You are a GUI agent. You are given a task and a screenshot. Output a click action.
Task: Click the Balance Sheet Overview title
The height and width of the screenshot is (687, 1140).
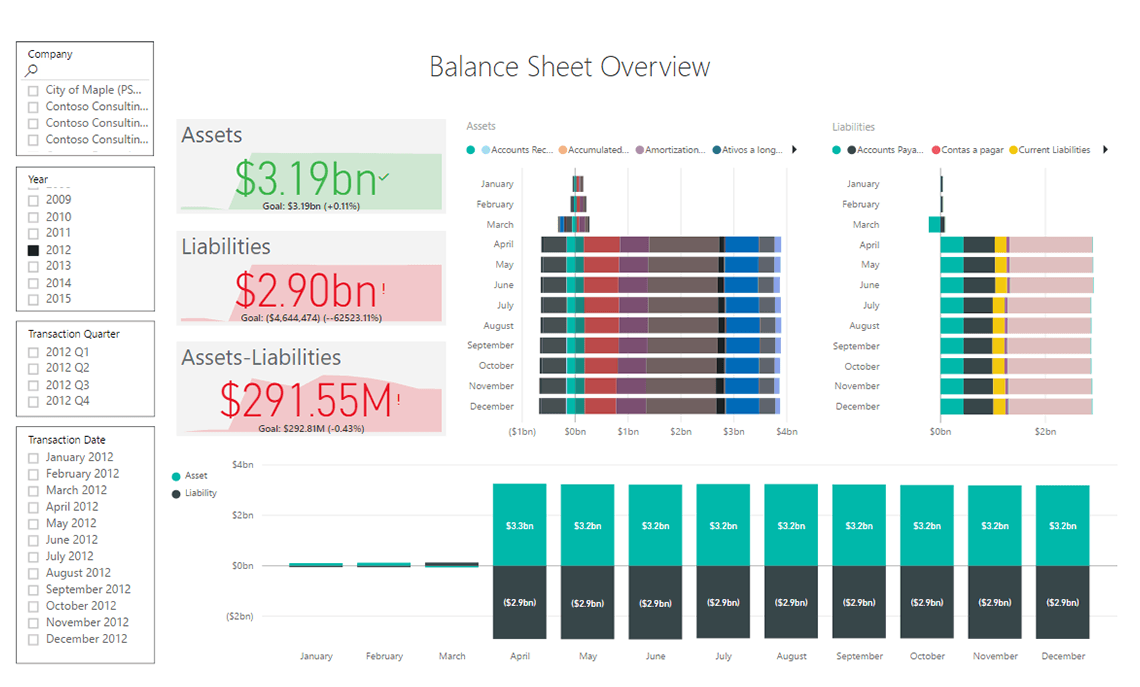(569, 67)
